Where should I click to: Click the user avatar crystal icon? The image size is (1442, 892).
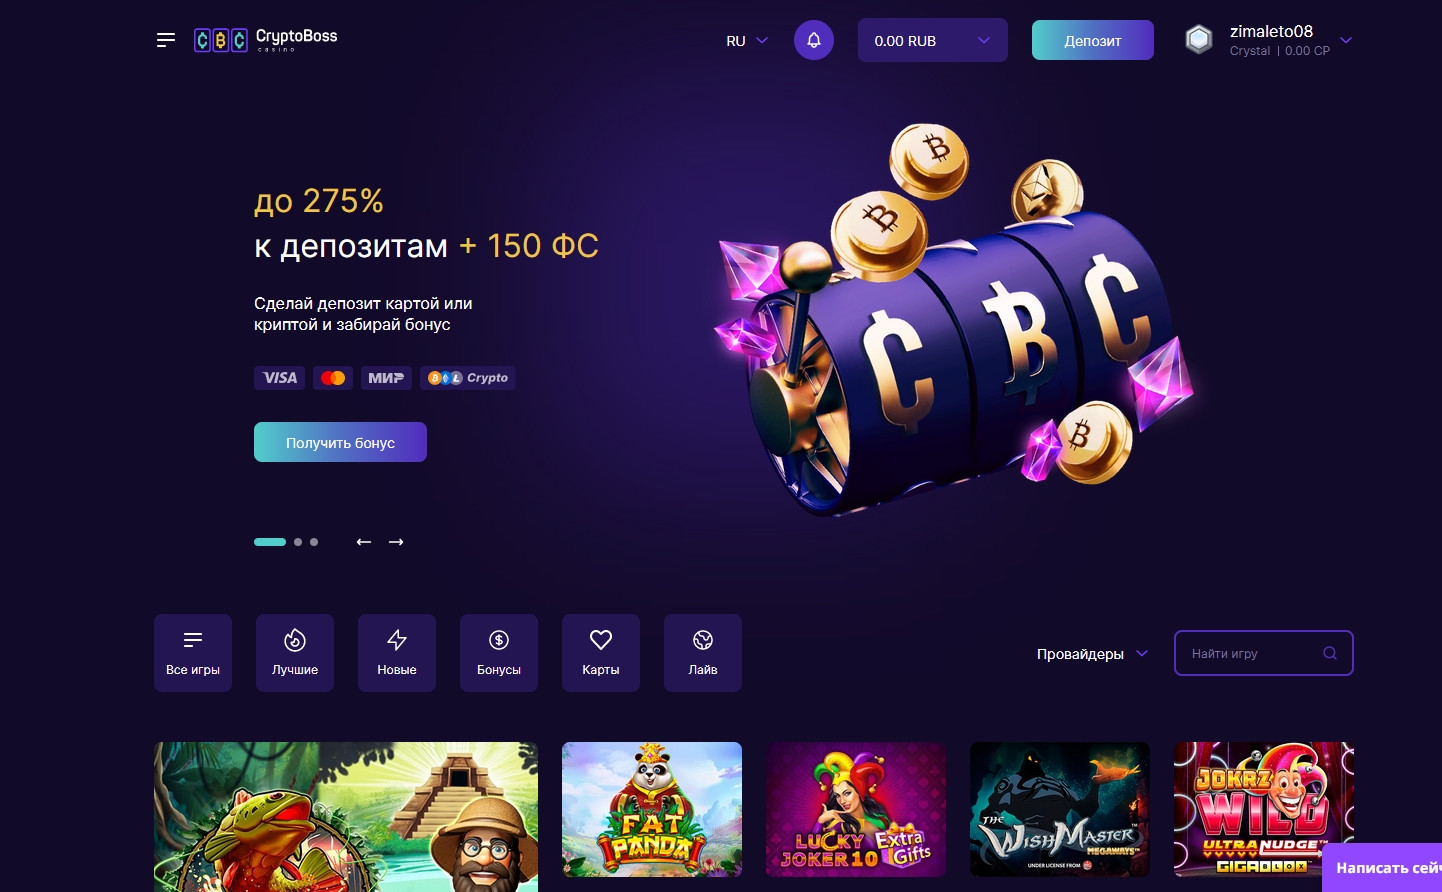tap(1199, 40)
